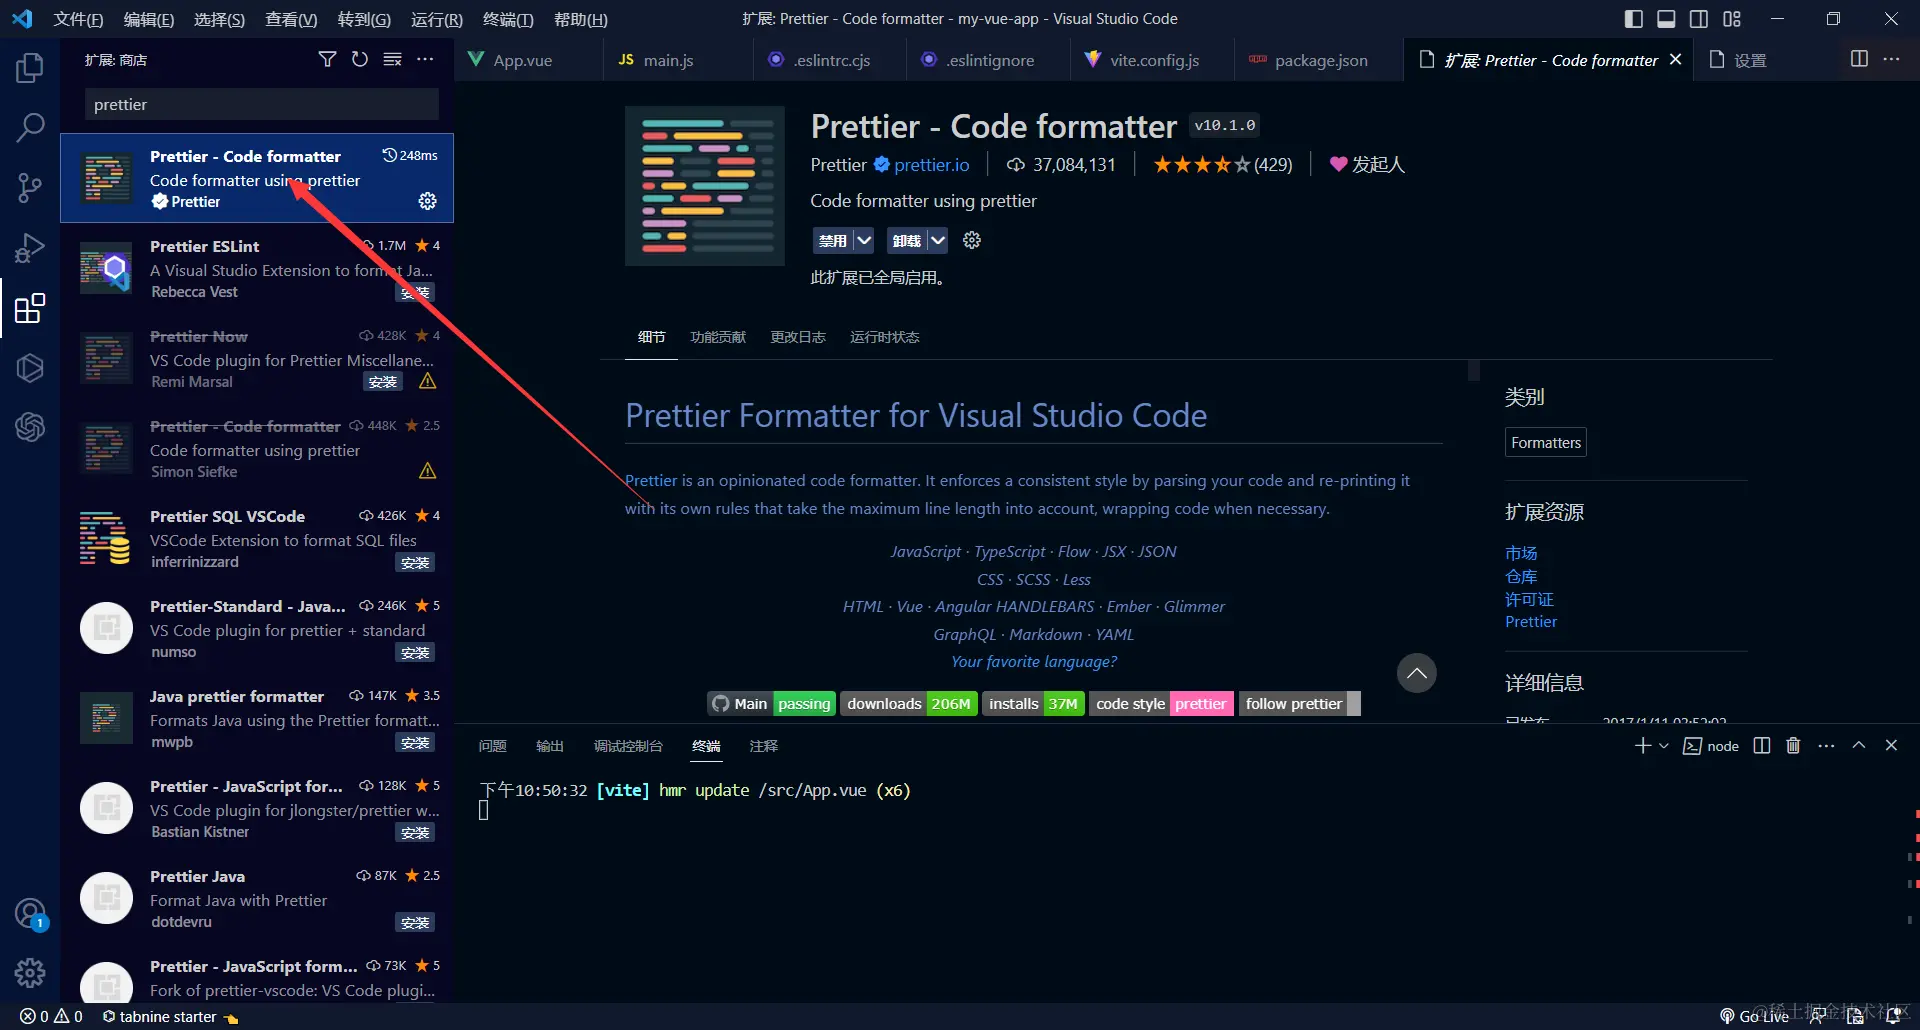Install the Java prettier formatter extension
1920x1030 pixels.
pos(415,743)
